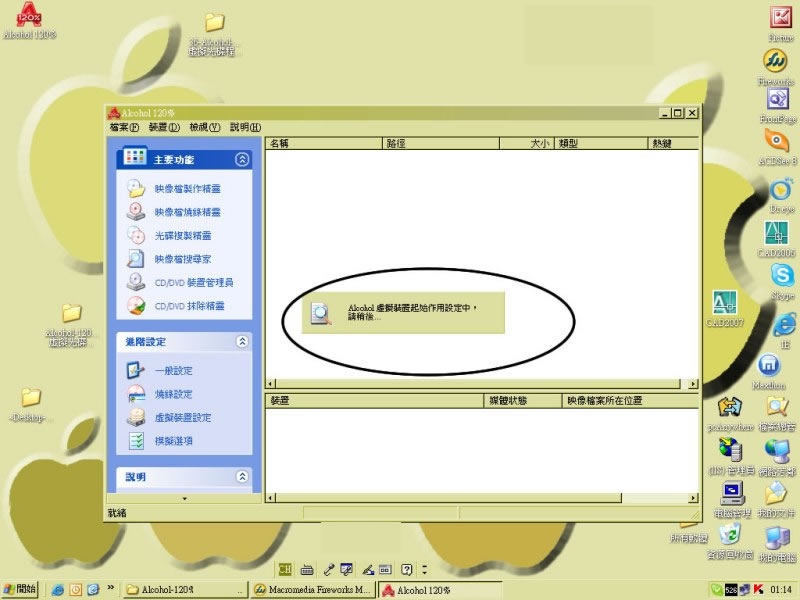Select the 我的文件 desktop icon
Viewport: 800px width, 600px height.
(x=777, y=499)
